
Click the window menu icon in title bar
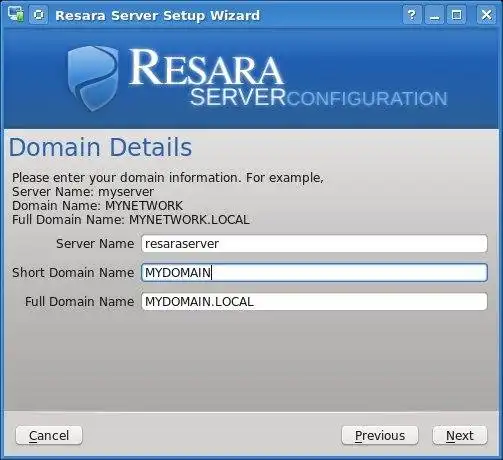point(16,15)
